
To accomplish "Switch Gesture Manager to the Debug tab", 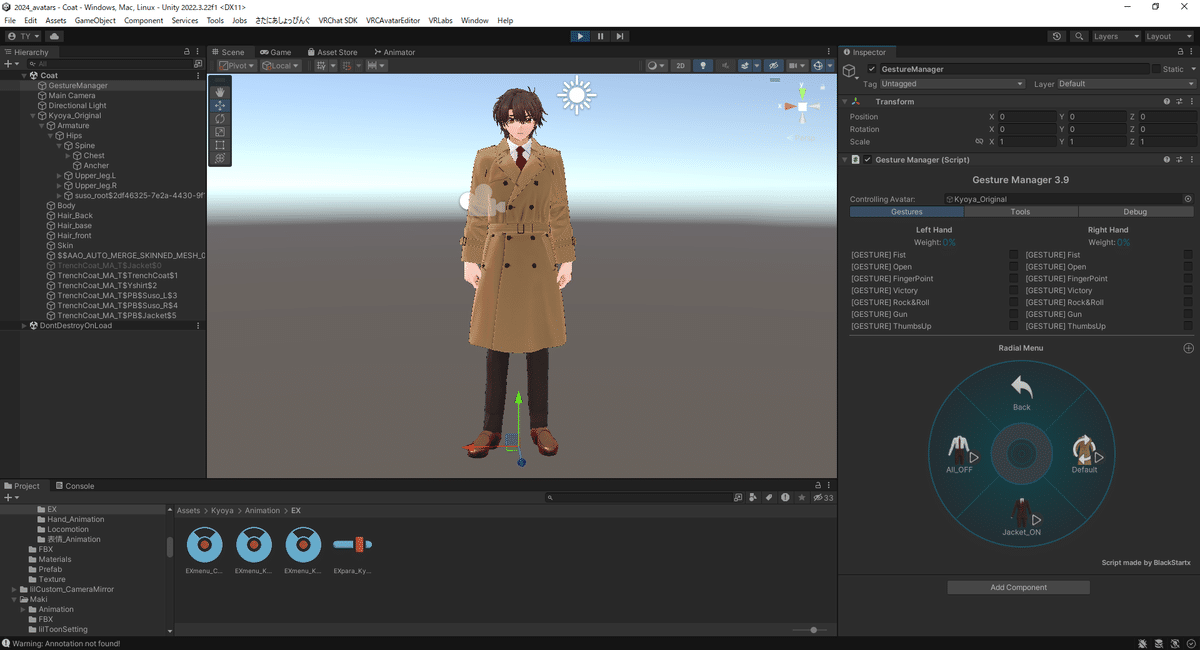I will (x=1137, y=211).
